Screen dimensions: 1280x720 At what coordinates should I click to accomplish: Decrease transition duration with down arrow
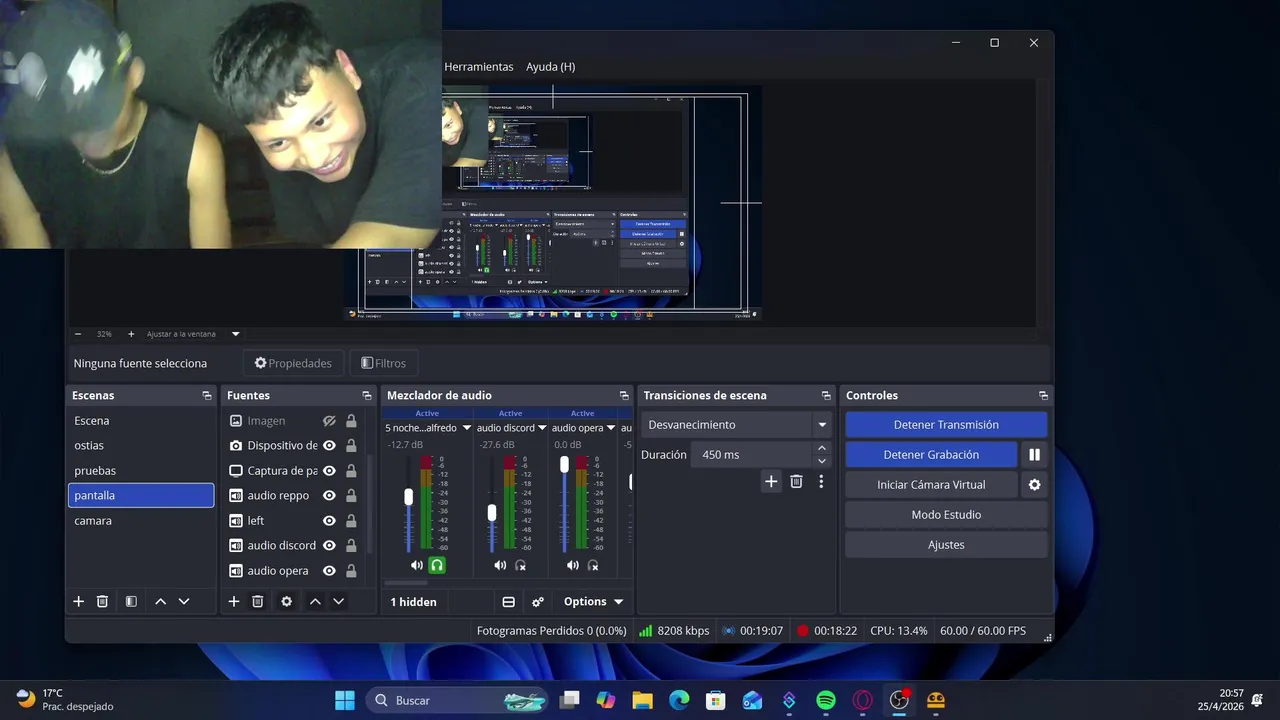tap(822, 460)
